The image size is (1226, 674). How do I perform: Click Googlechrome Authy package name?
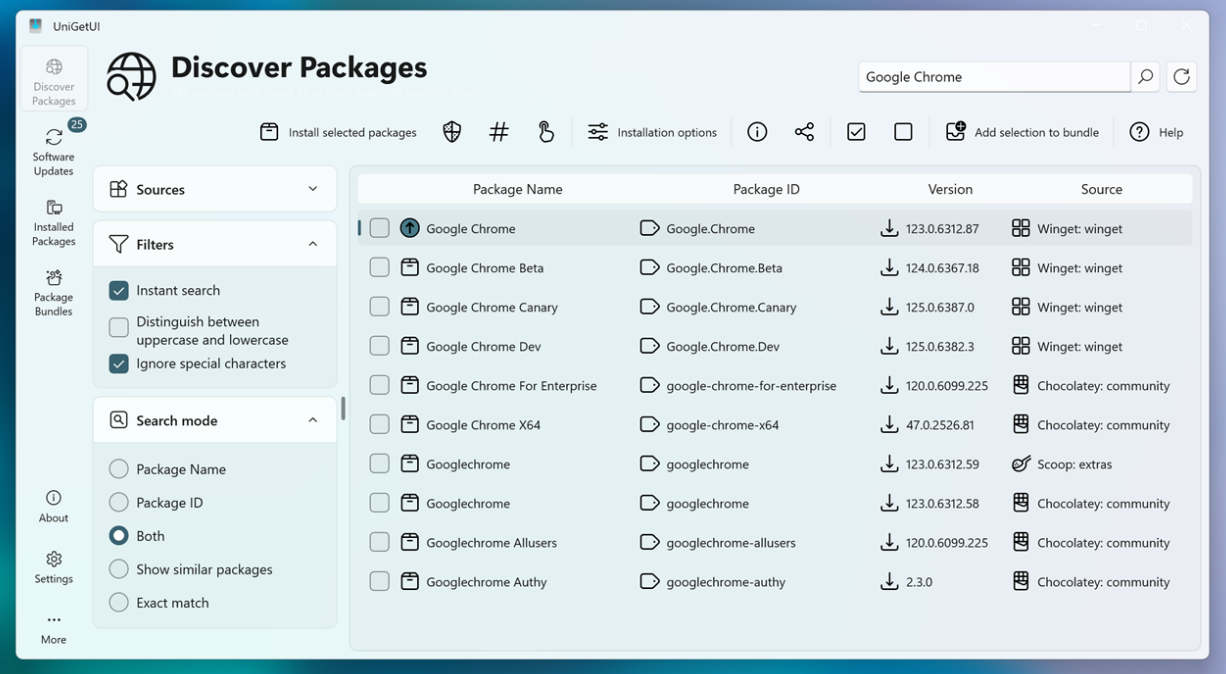[x=486, y=582]
